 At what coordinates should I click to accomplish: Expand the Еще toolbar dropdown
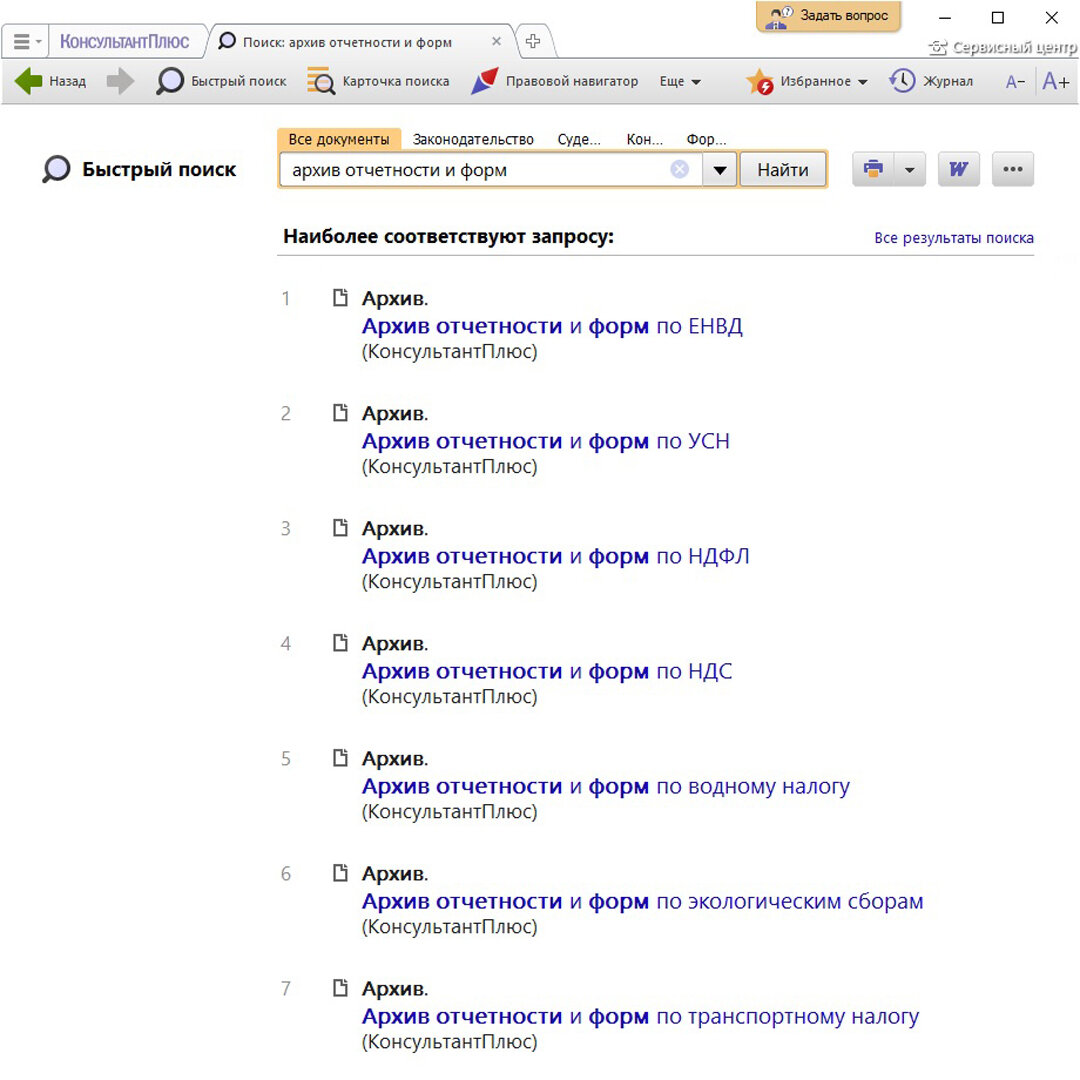[680, 81]
